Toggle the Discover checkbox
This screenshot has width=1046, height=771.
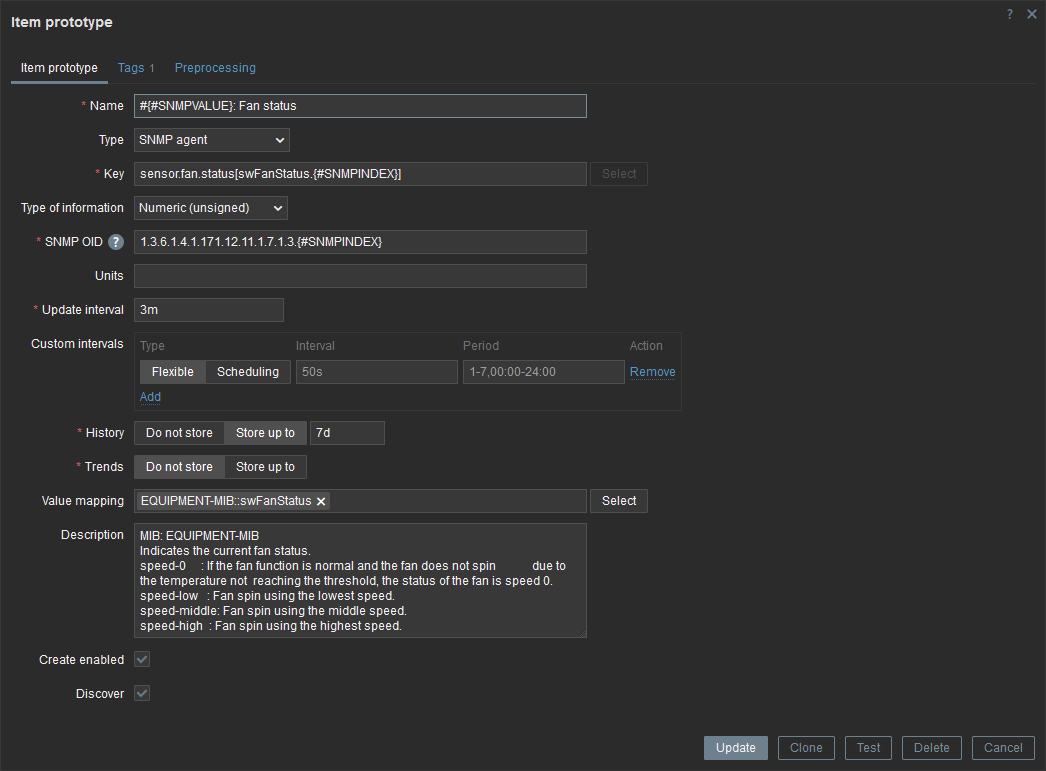[142, 694]
